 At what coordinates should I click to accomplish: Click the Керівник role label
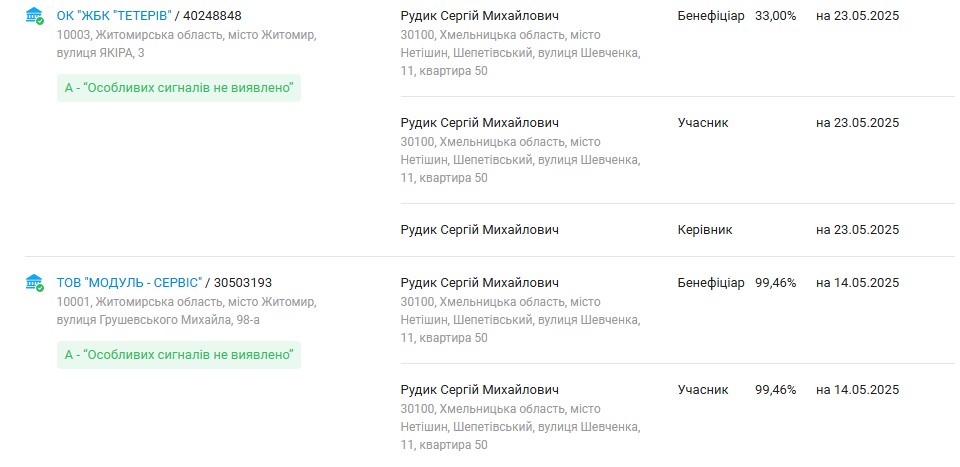[x=704, y=230]
